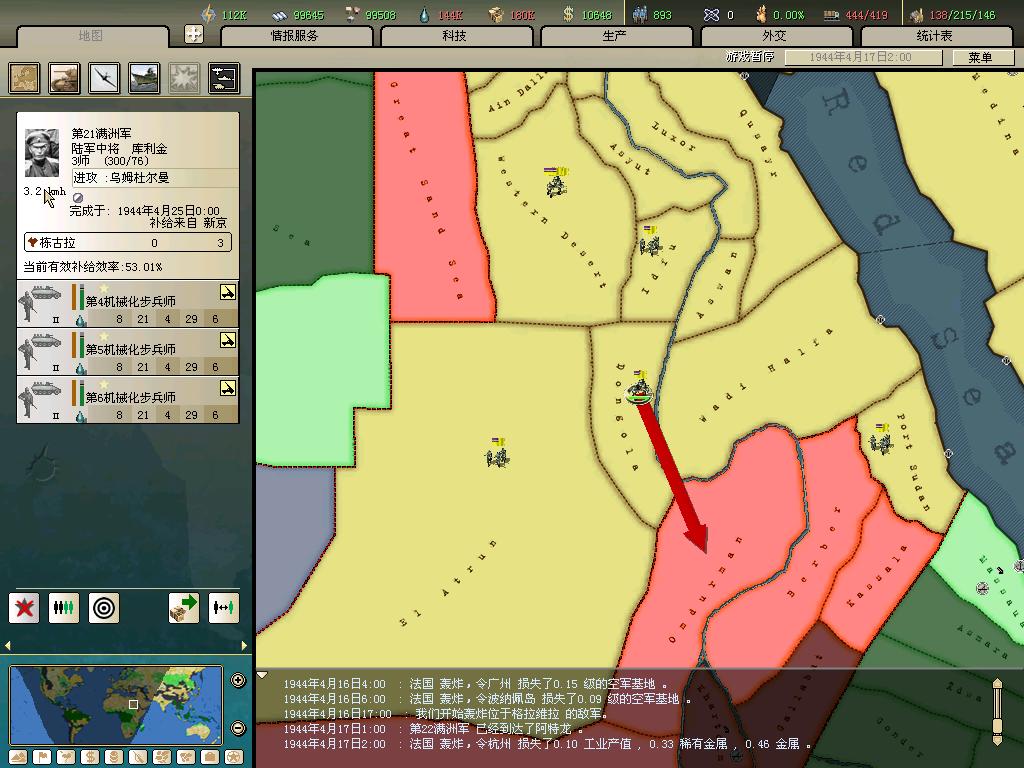This screenshot has height=768, width=1024.
Task: Click the land units (tank) filter icon
Action: pyautogui.click(x=64, y=78)
